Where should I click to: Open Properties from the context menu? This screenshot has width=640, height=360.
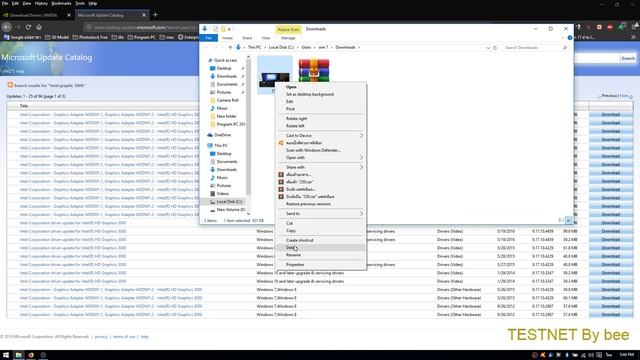(295, 264)
